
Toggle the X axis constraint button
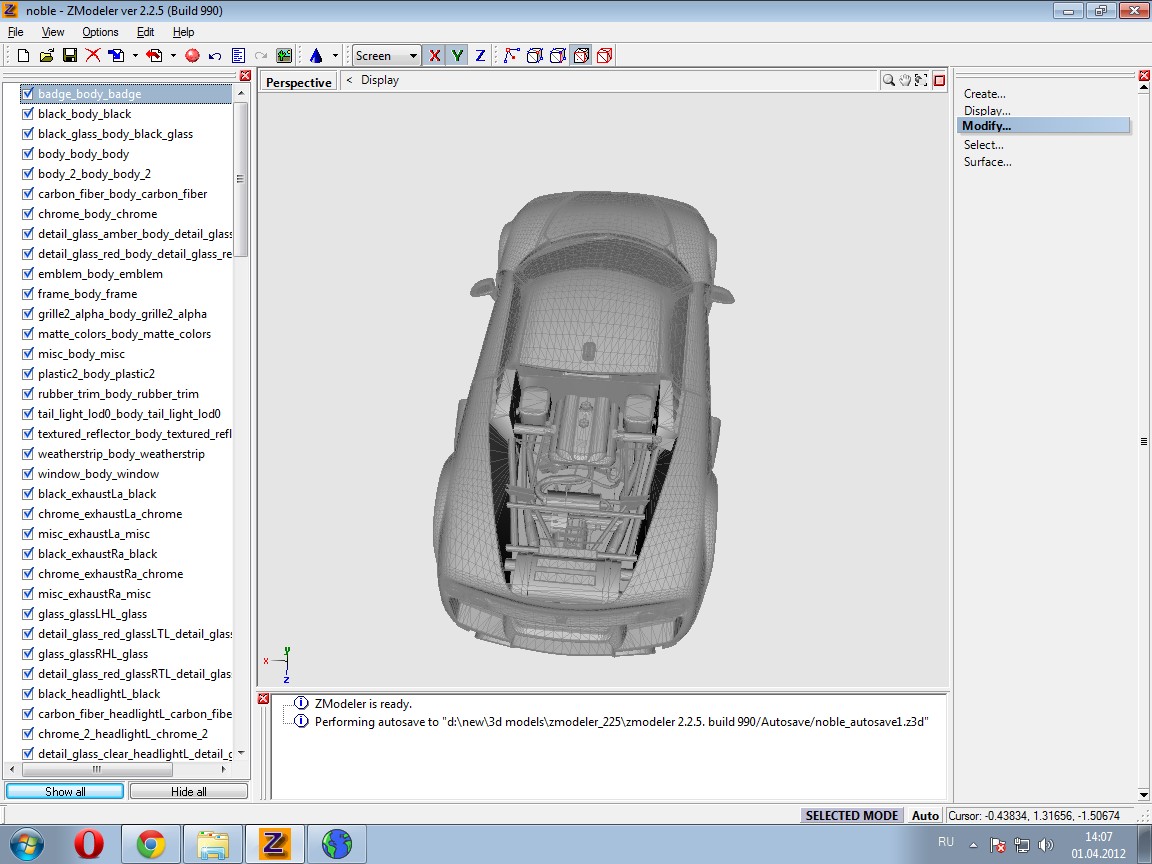pos(434,56)
